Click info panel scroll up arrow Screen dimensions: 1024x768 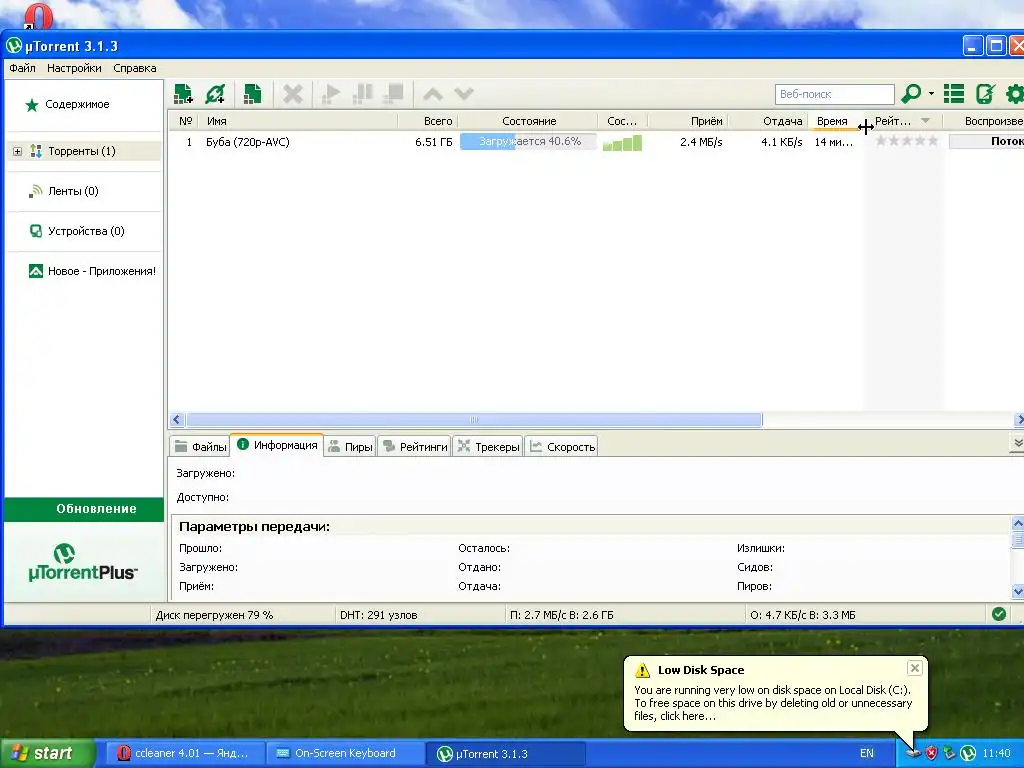point(1017,524)
